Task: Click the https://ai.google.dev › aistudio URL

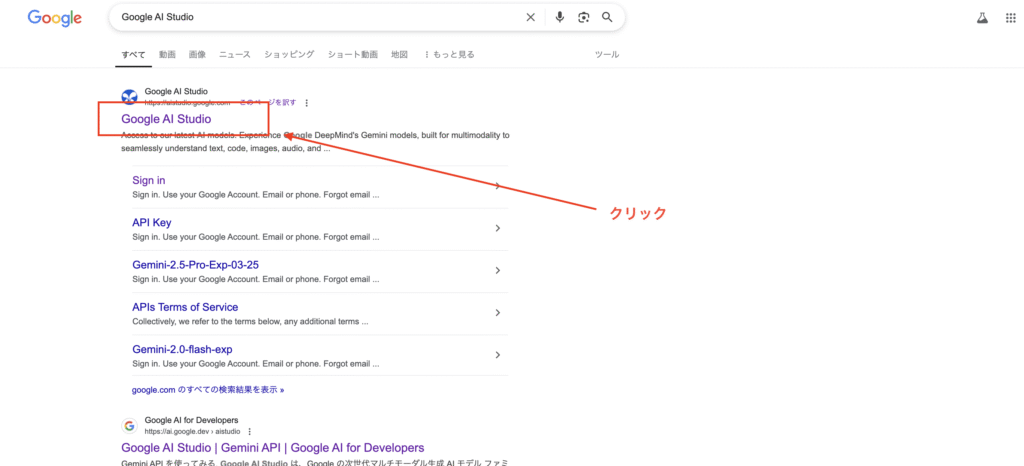Action: pos(193,431)
